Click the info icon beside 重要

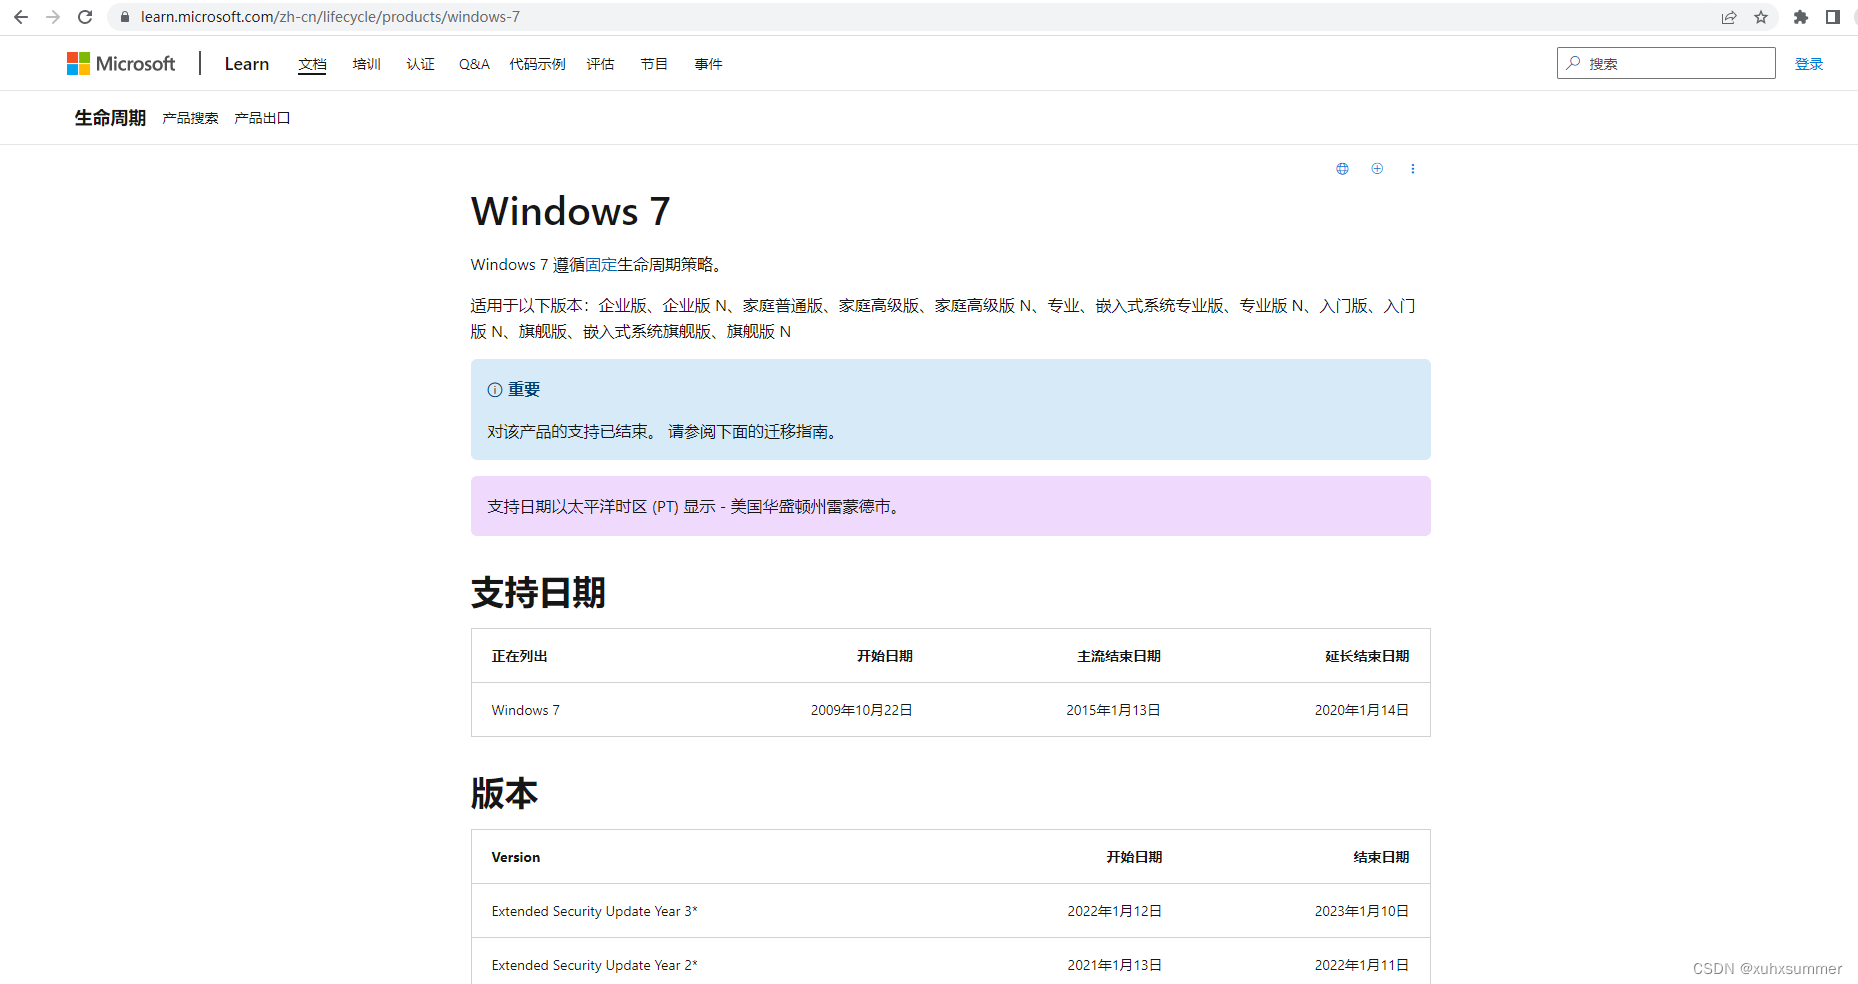click(495, 390)
